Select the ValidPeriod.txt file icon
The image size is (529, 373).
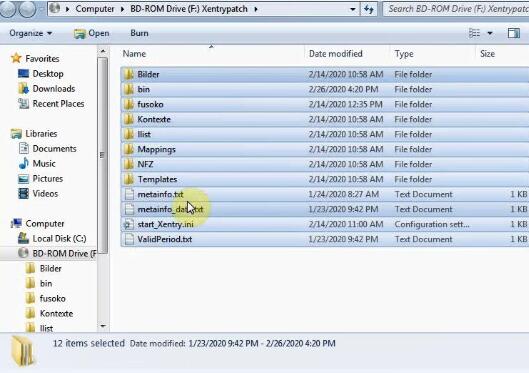coord(129,239)
